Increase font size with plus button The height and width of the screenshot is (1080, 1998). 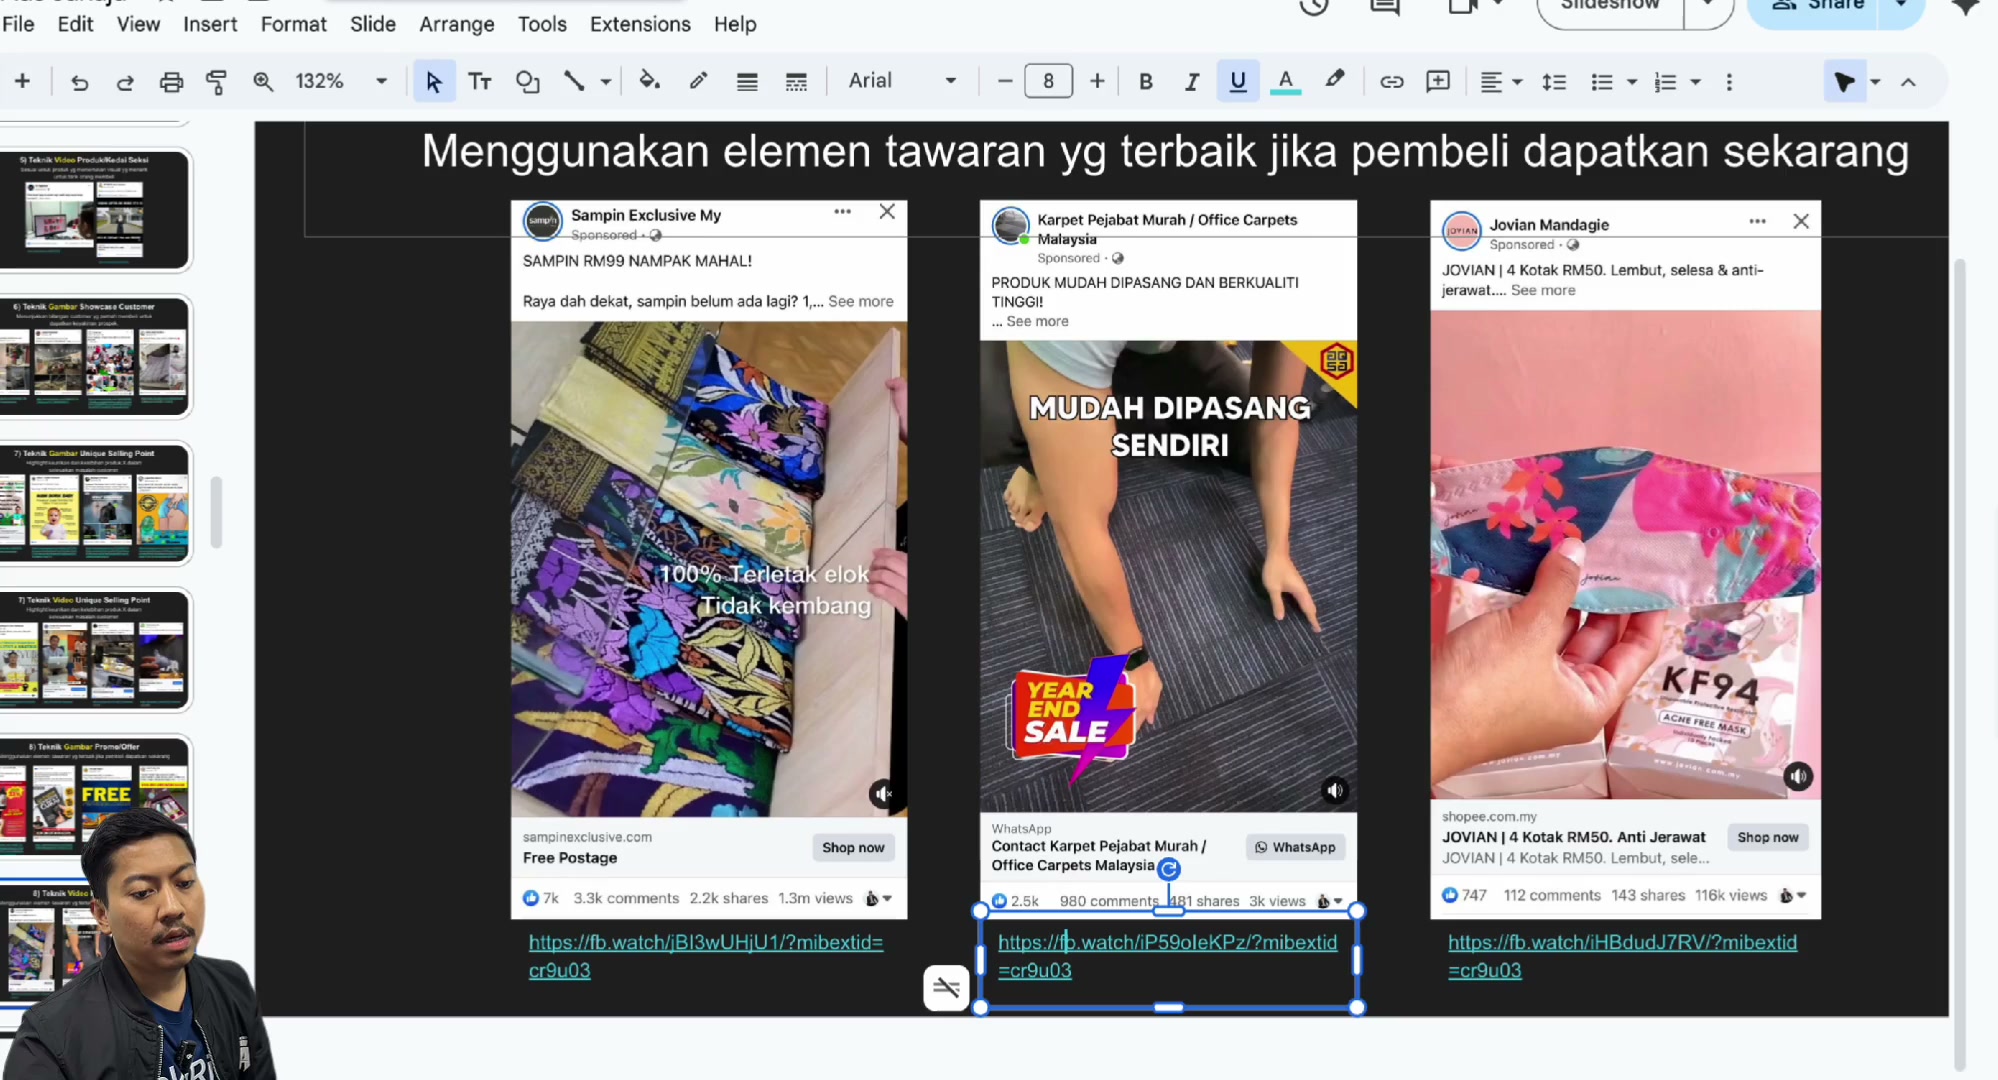coord(1097,82)
